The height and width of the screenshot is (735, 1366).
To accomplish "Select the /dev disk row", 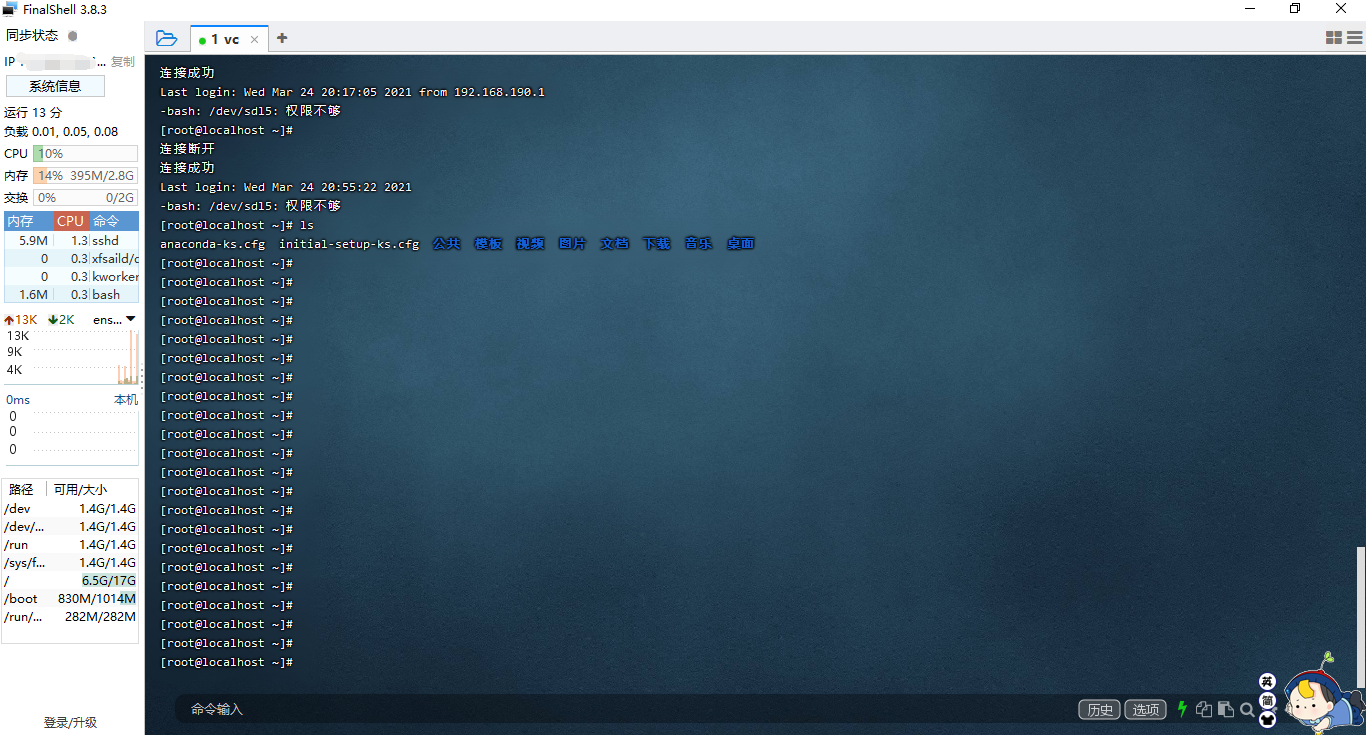I will [70, 509].
